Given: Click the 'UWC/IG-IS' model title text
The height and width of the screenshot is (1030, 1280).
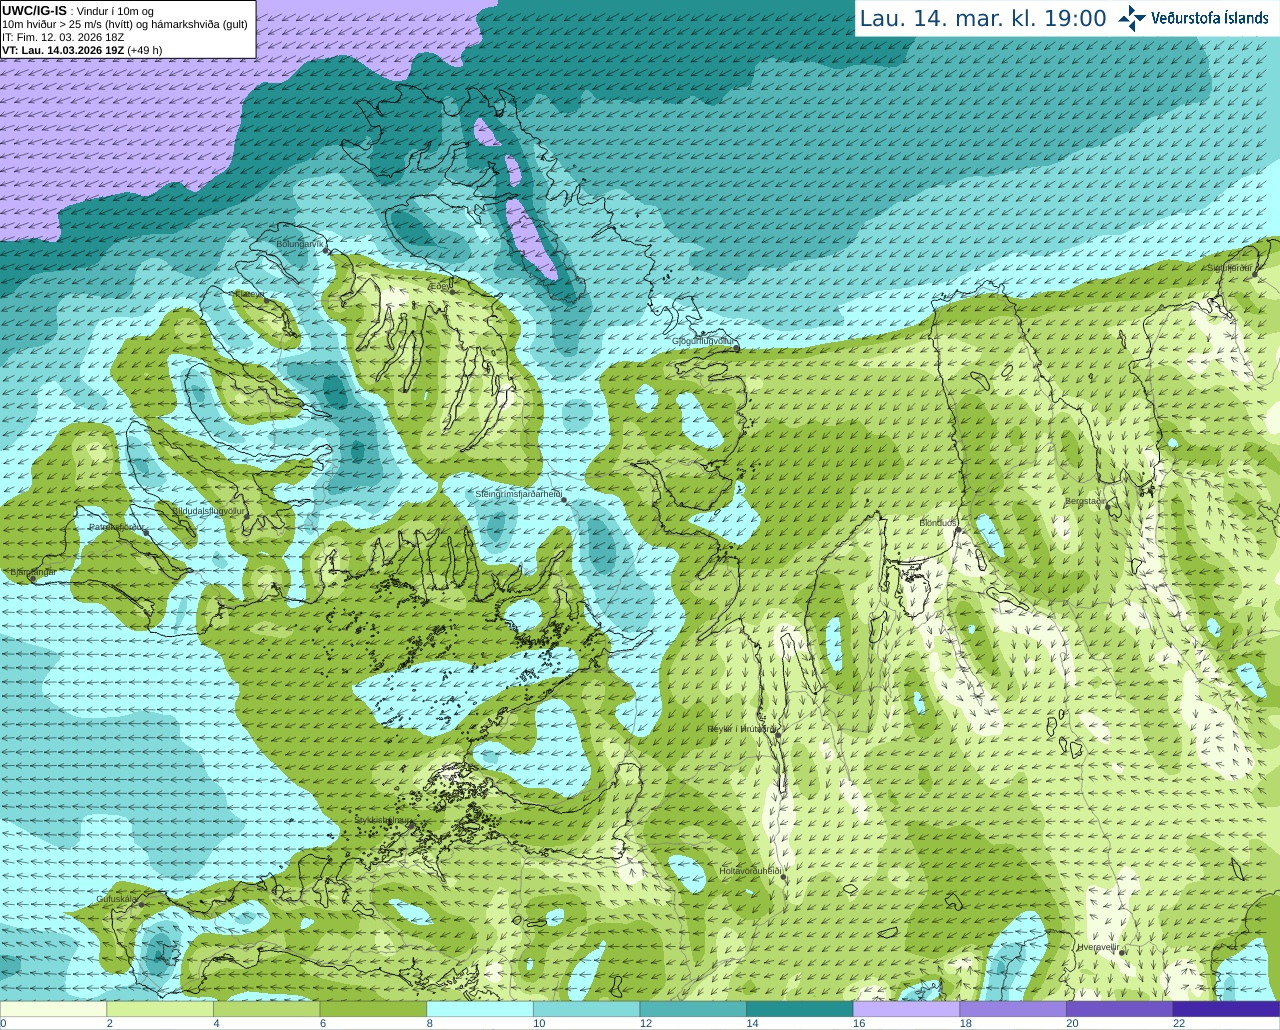Looking at the screenshot, I should [34, 10].
